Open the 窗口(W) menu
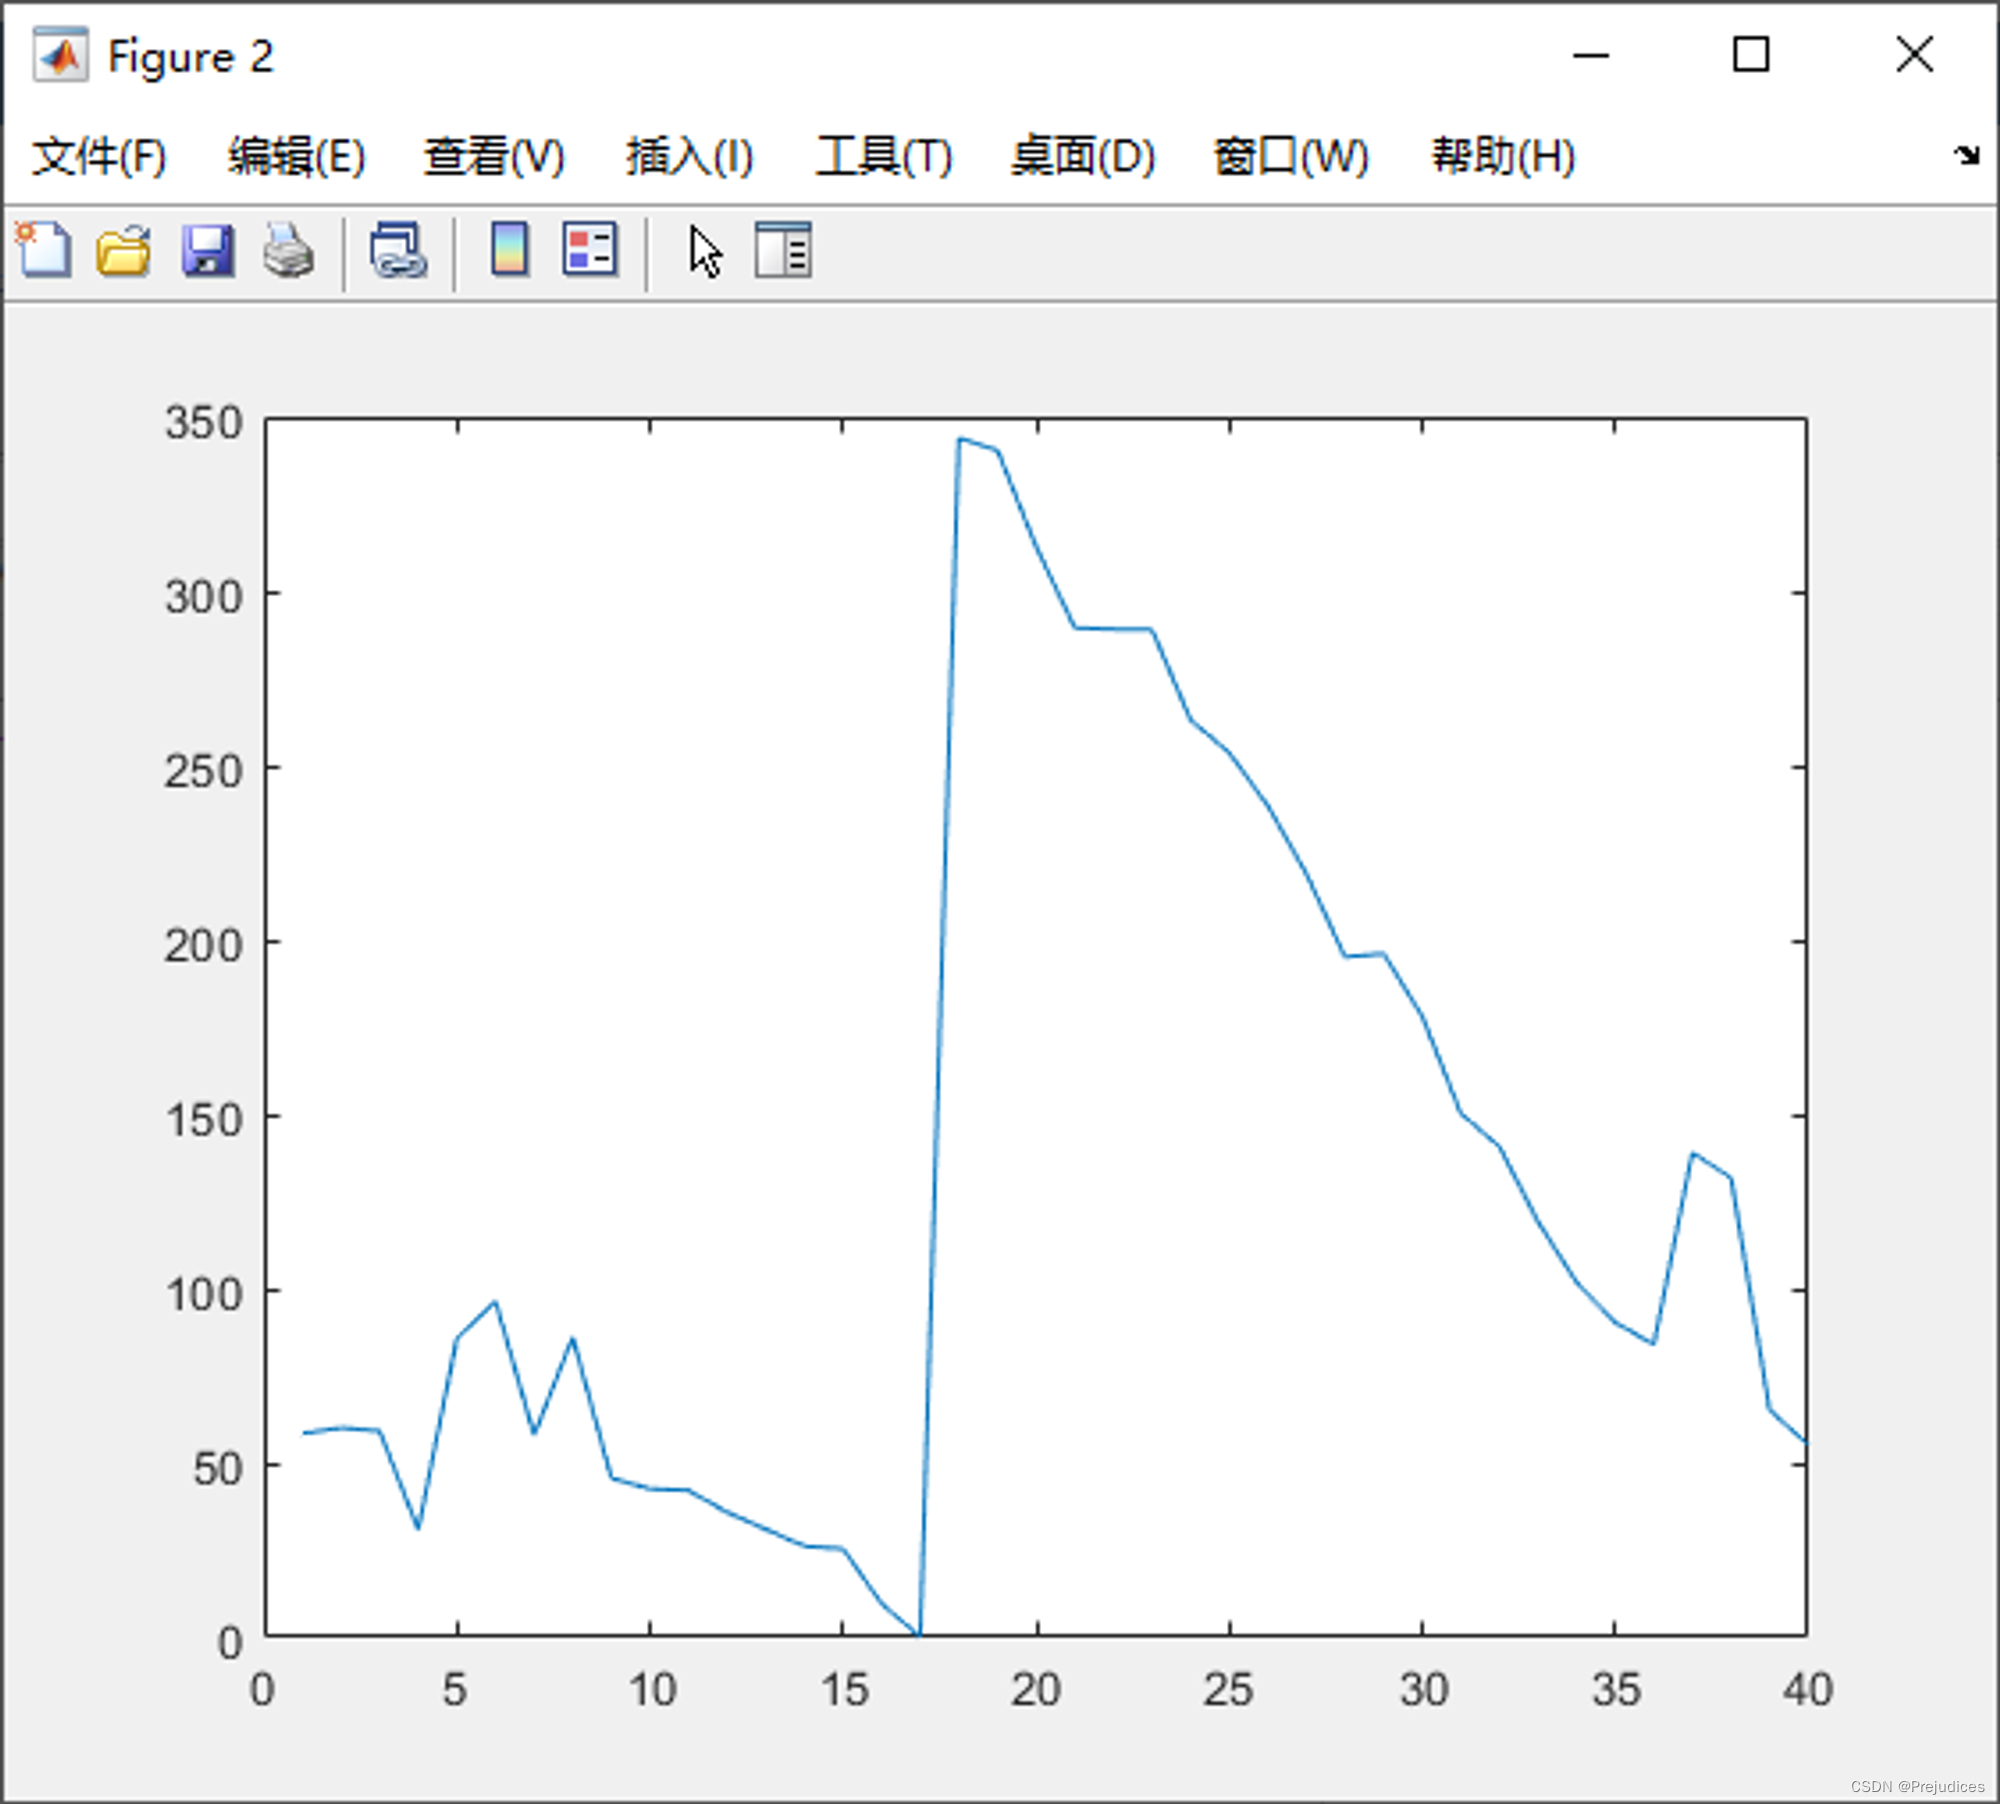The image size is (2000, 1804). coord(1291,157)
